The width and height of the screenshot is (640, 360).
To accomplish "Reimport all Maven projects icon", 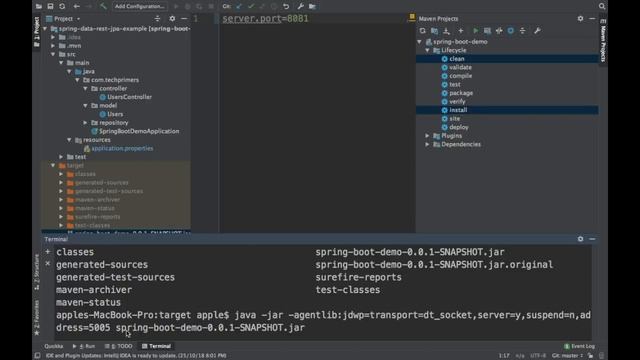I will (x=422, y=31).
